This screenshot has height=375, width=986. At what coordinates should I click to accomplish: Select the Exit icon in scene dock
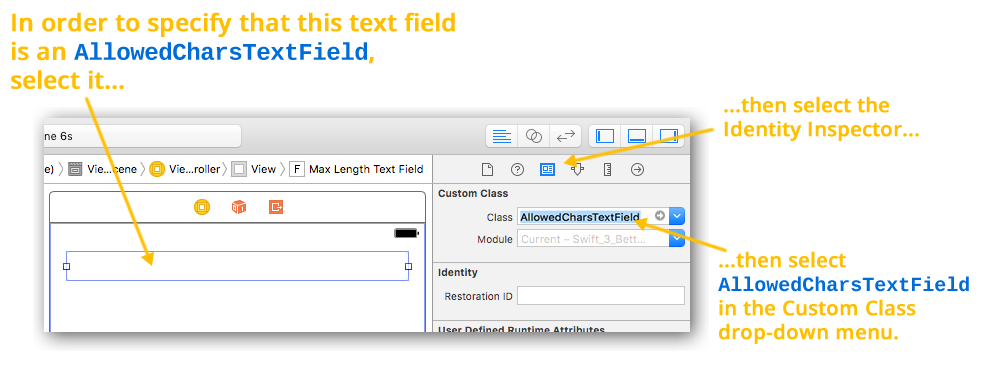click(276, 207)
